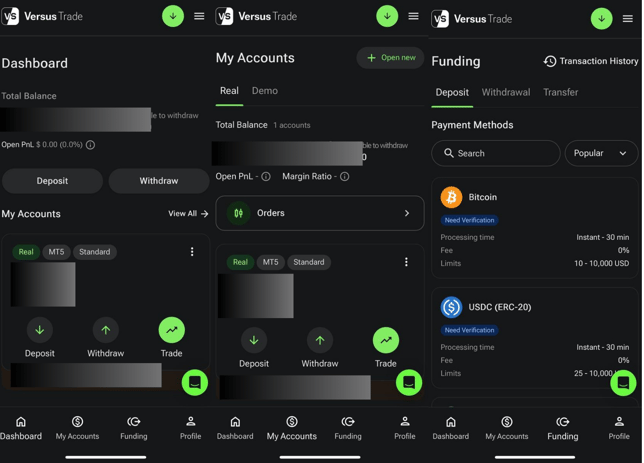Go to Funding in My Accounts bottom nav

[x=348, y=428]
